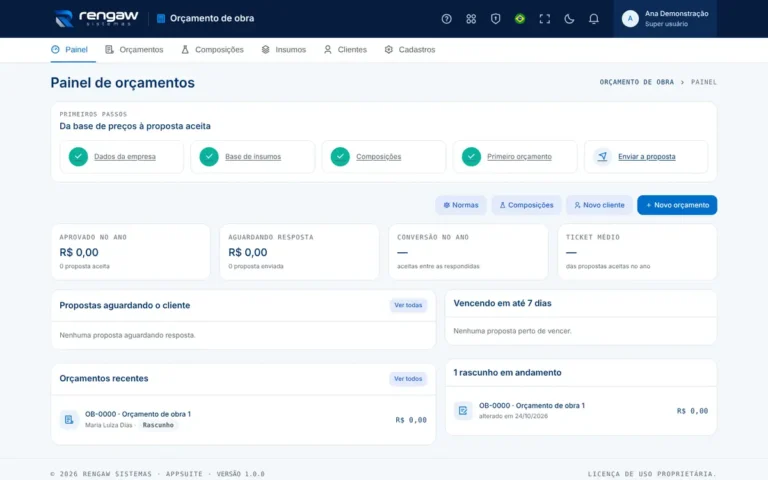Screen dimensions: 768x480
Task: Open the Composições tab
Action: point(212,49)
